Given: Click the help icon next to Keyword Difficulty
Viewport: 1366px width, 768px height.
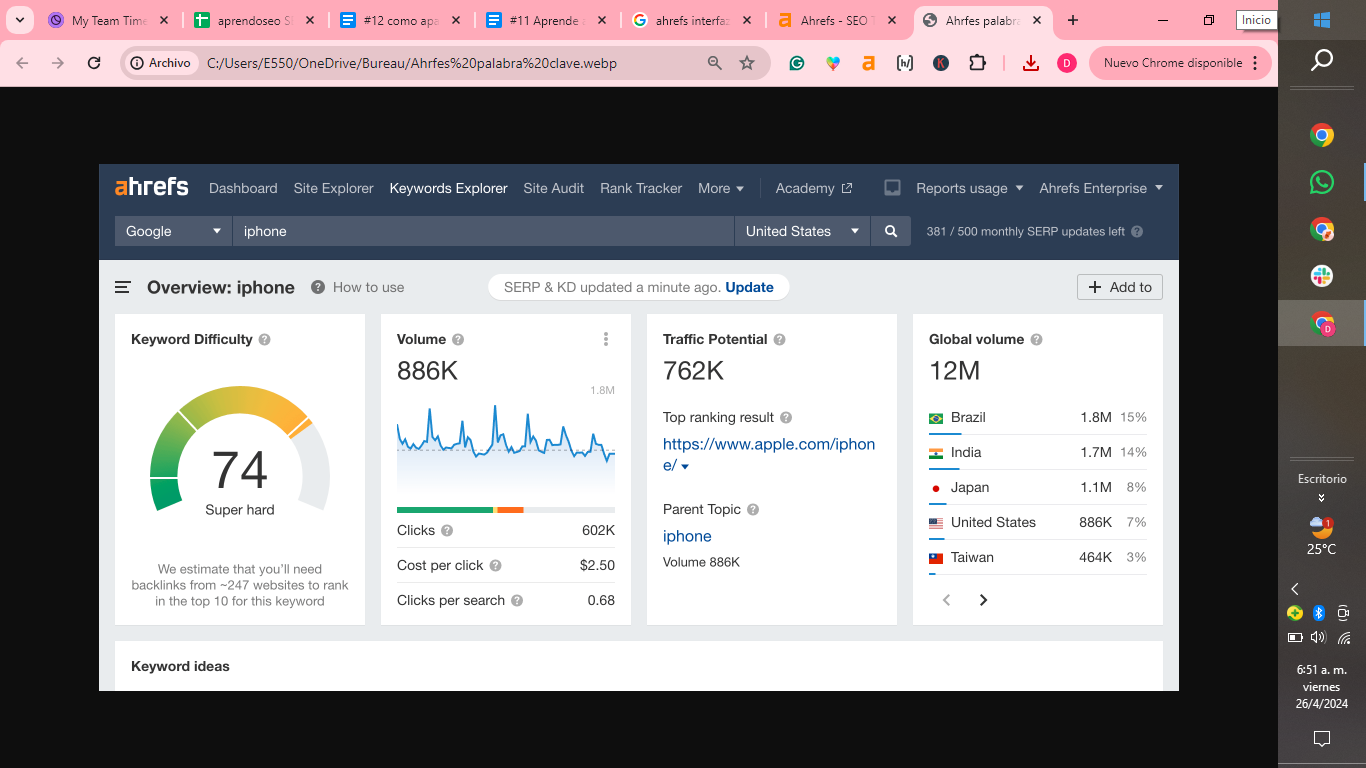Looking at the screenshot, I should tap(265, 339).
